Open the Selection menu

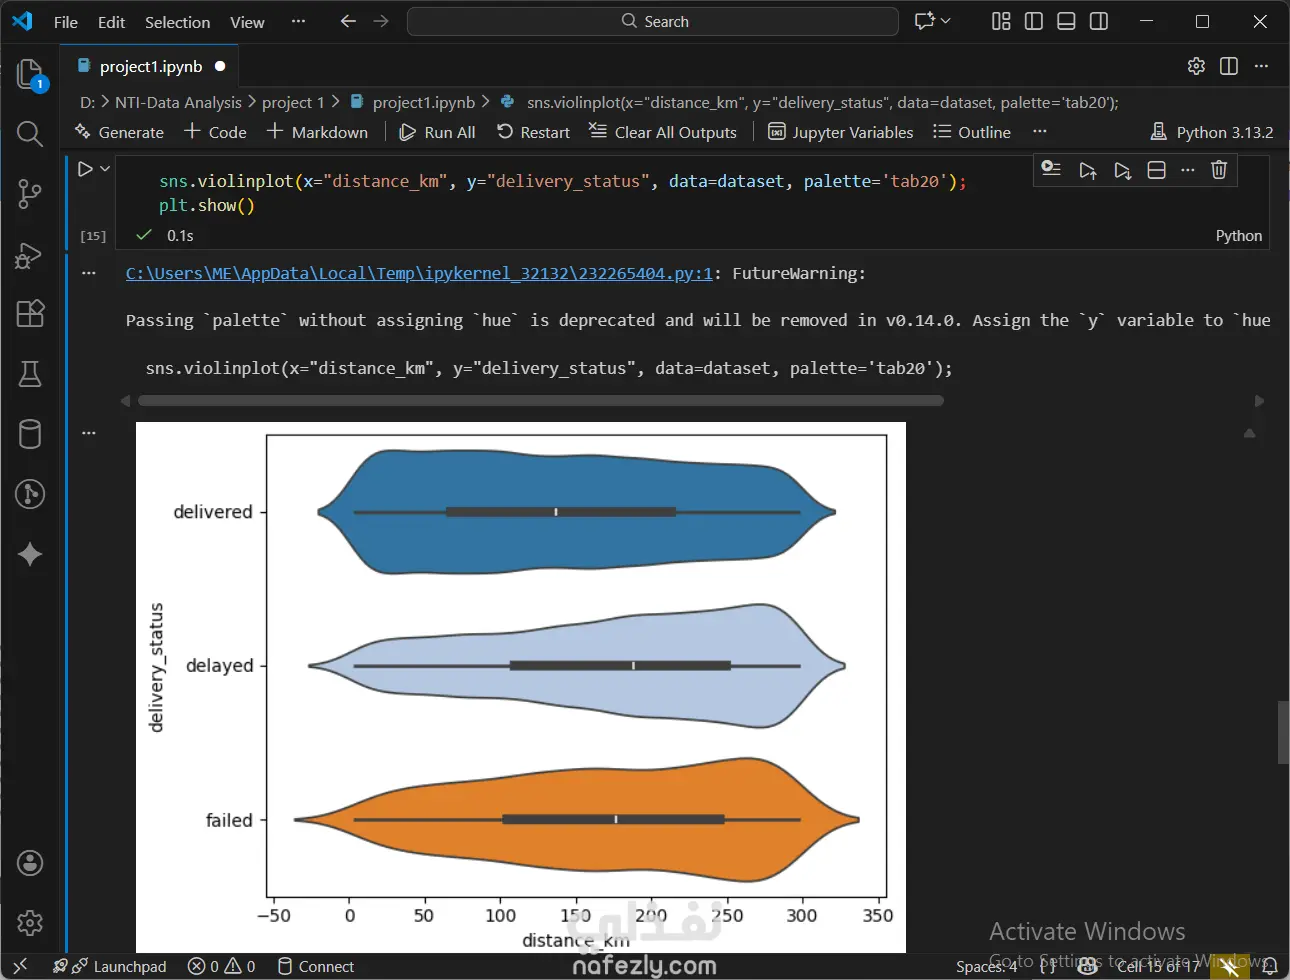177,22
